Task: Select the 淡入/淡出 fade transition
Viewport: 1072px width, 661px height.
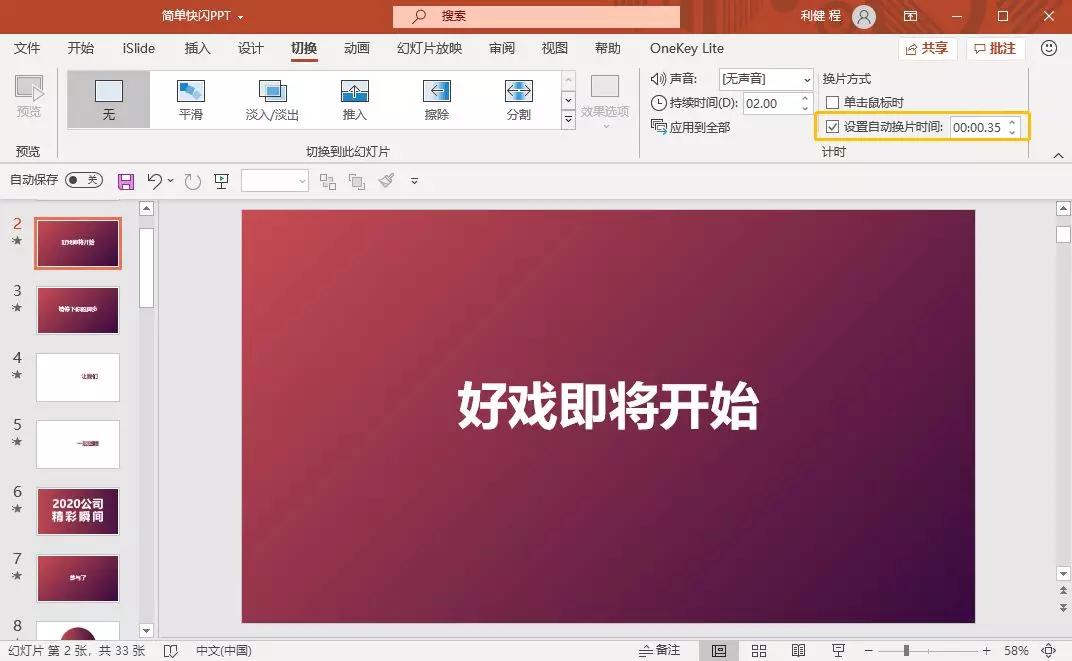Action: [272, 98]
